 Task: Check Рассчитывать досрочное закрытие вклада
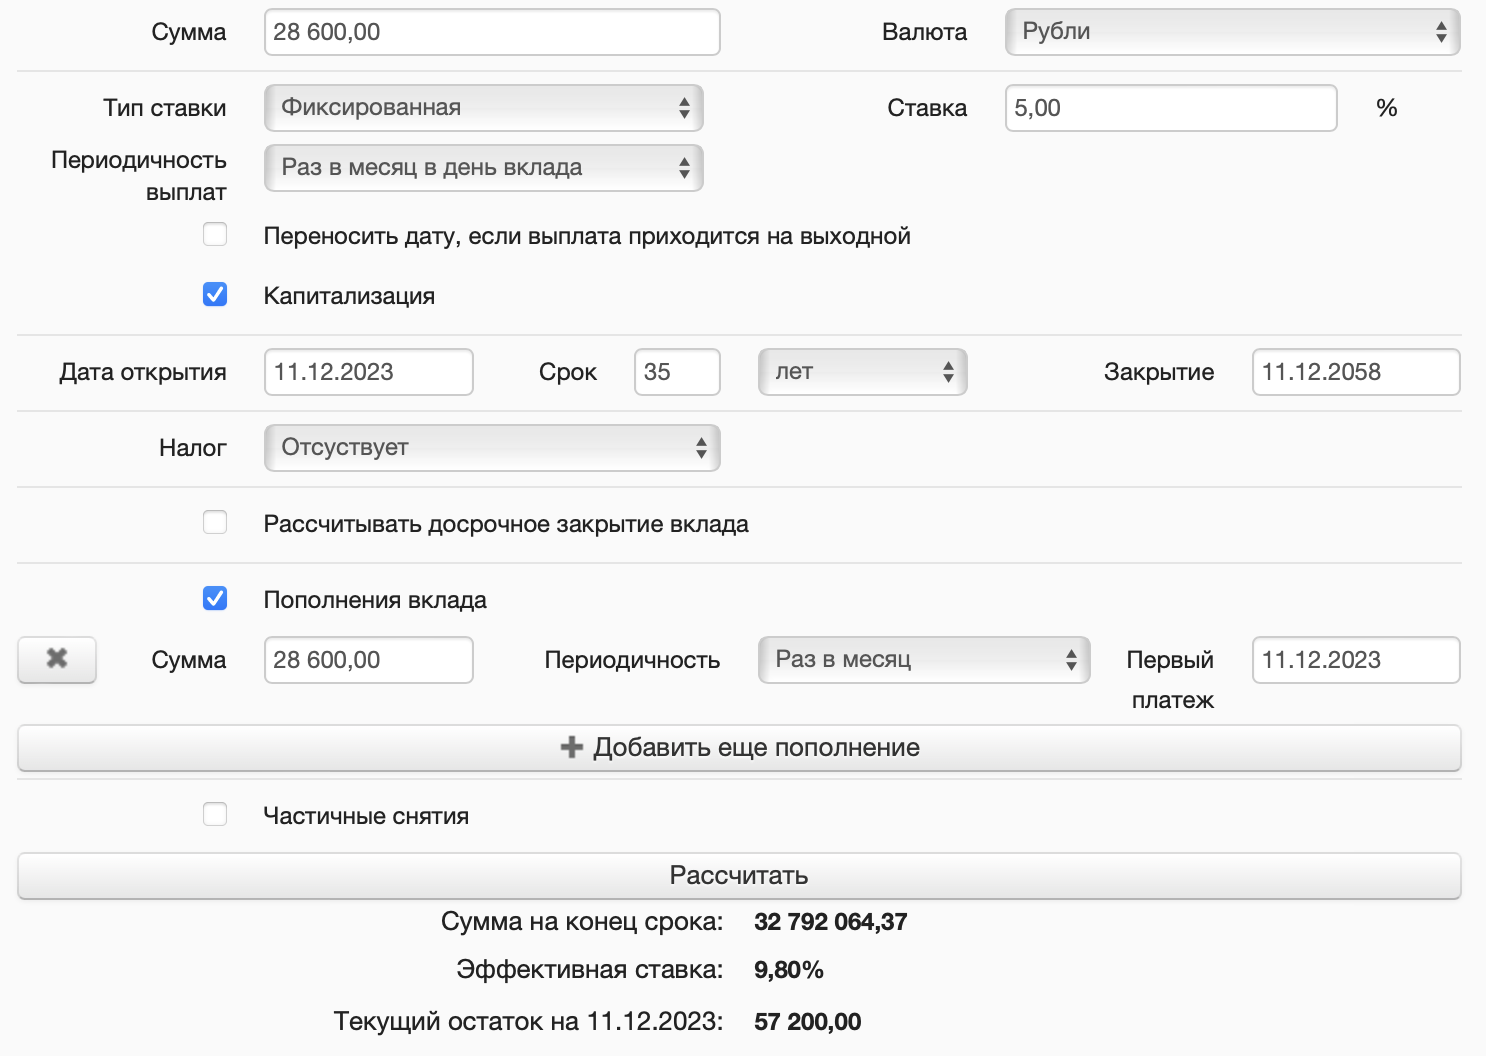coord(215,523)
